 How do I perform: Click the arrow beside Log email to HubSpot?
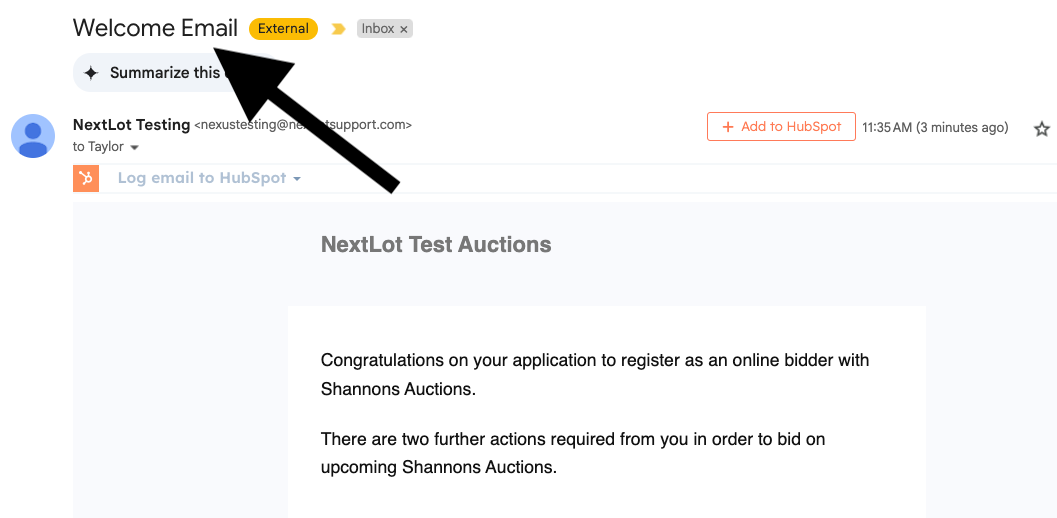[297, 179]
